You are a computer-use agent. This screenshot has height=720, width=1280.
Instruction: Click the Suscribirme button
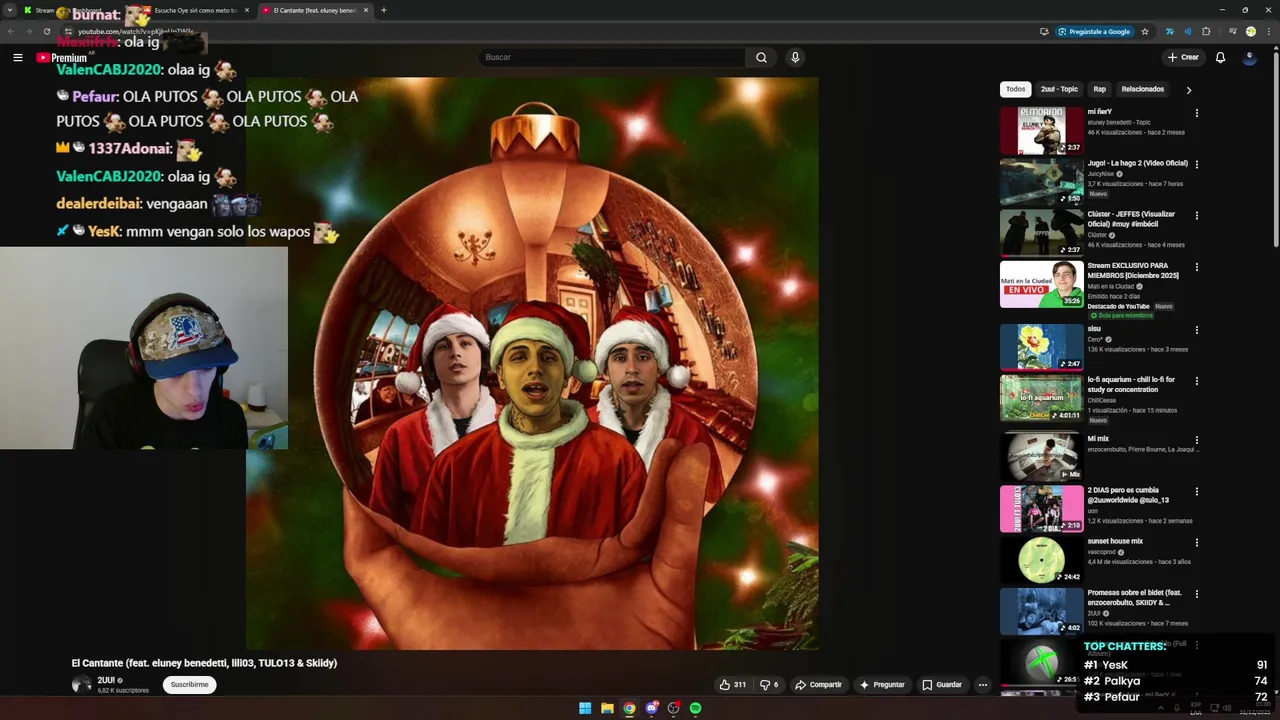coord(189,685)
